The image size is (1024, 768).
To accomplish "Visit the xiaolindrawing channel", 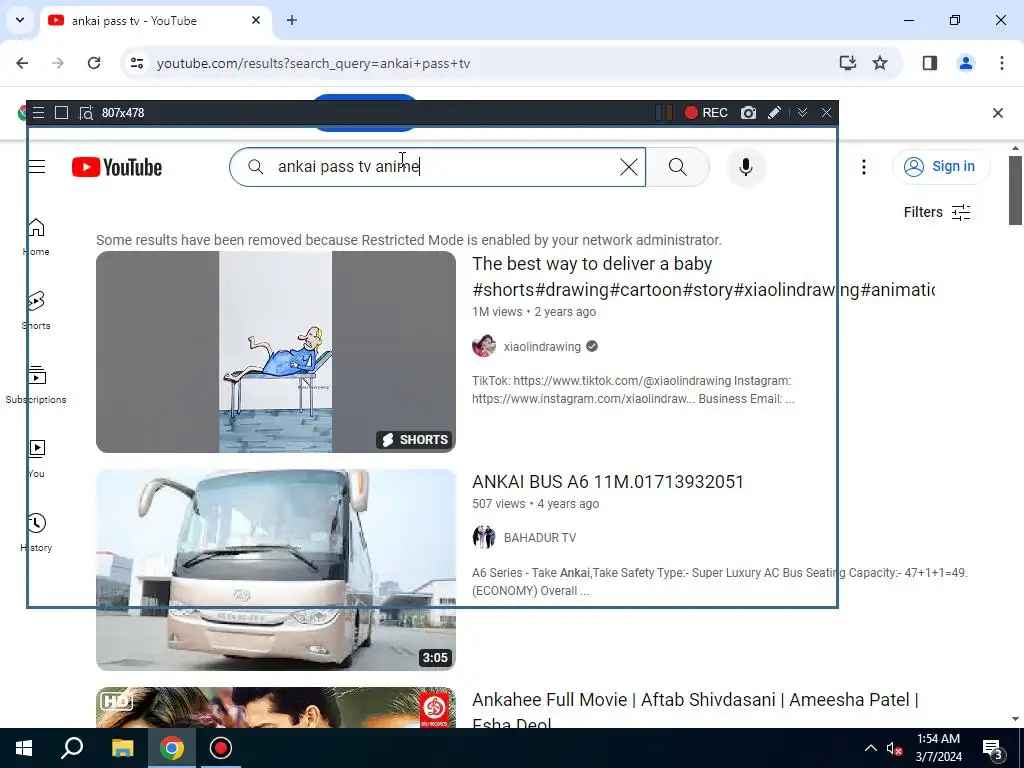I will 542,347.
